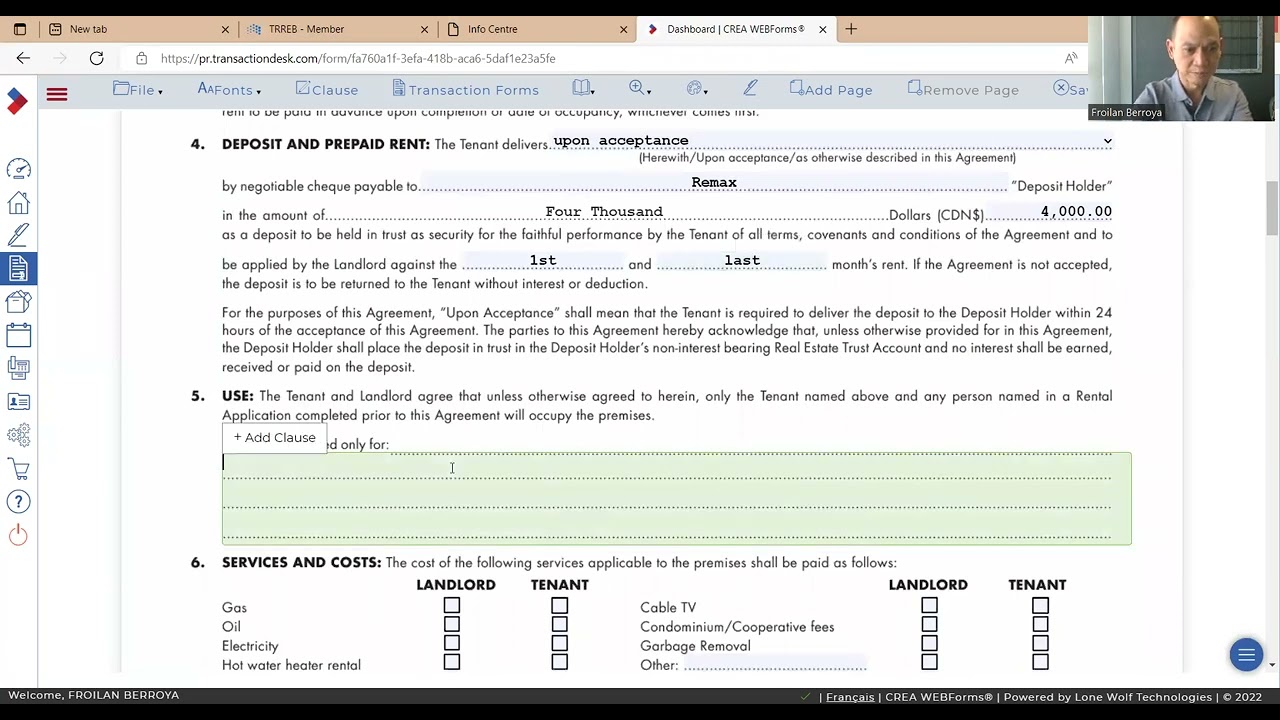Open the book view dropdown in toolbar

[583, 90]
